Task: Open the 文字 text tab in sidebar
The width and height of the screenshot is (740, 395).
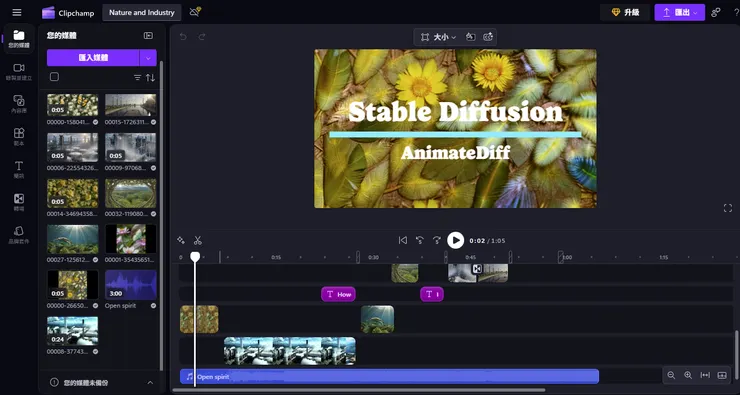Action: (19, 169)
